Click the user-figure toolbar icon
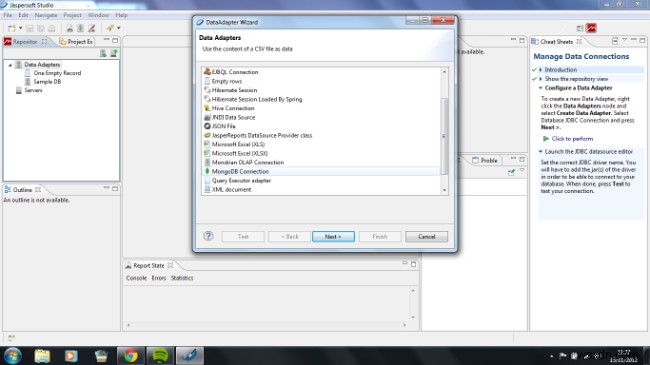 coord(69,28)
